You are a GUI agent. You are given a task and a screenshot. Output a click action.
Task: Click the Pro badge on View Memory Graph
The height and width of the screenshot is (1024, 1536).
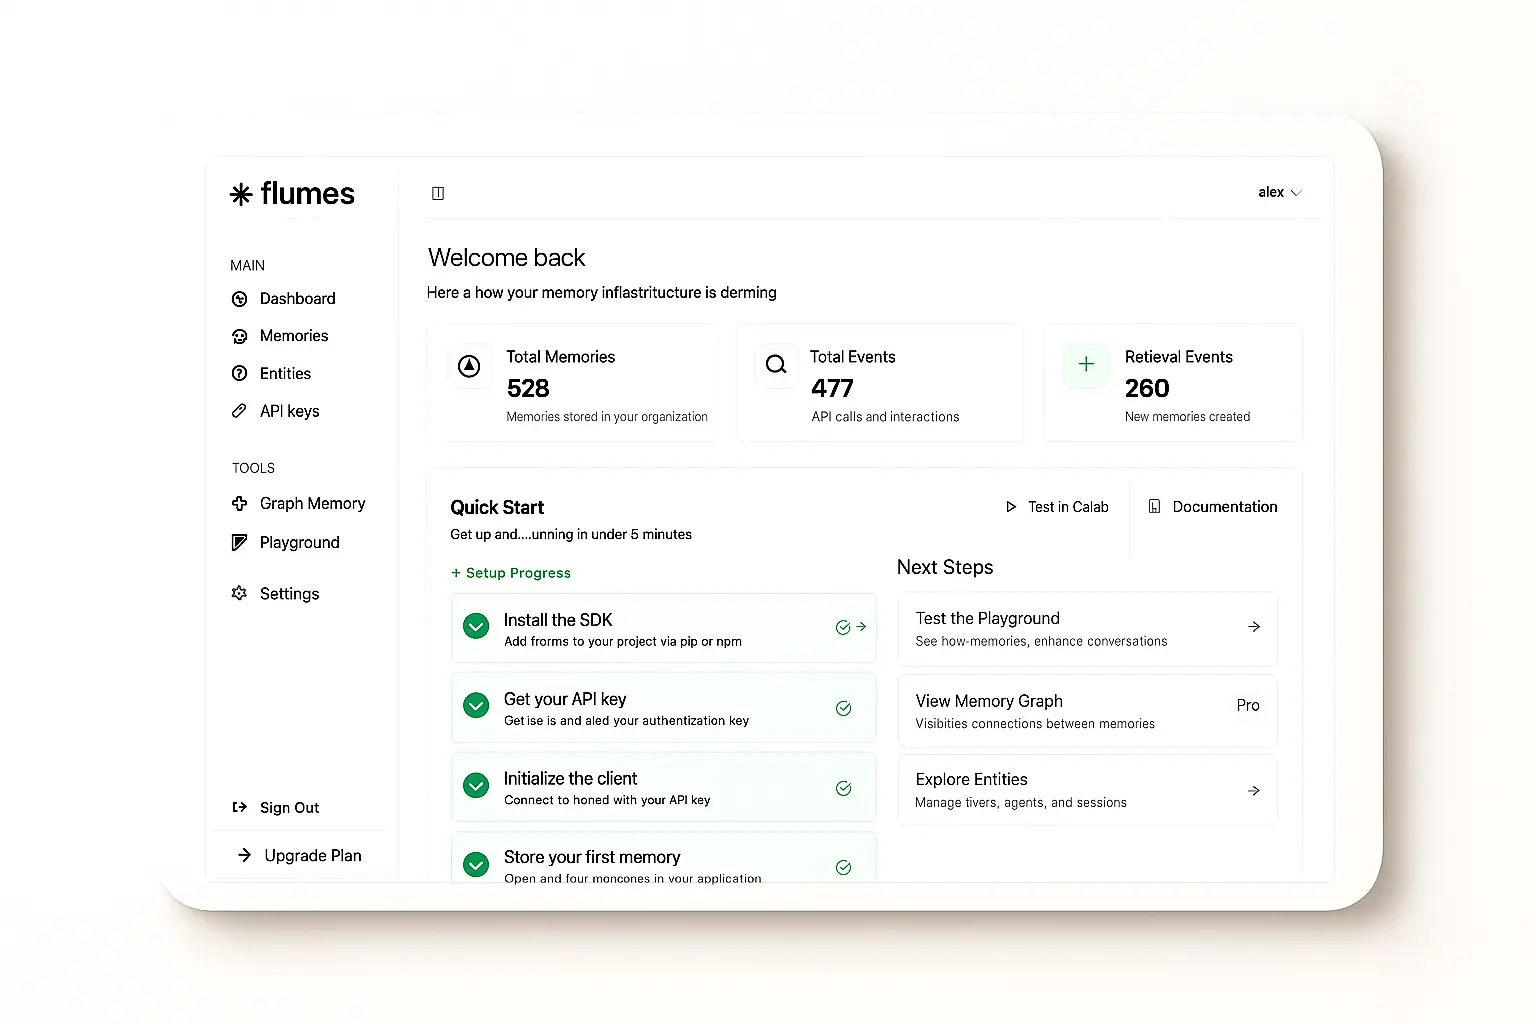(x=1247, y=705)
